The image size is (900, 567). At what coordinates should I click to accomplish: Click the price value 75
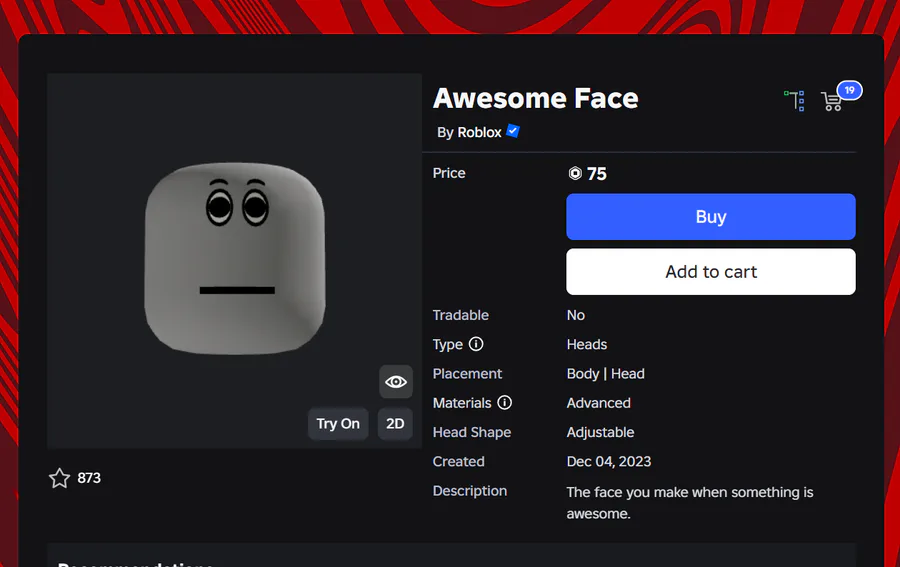click(597, 174)
